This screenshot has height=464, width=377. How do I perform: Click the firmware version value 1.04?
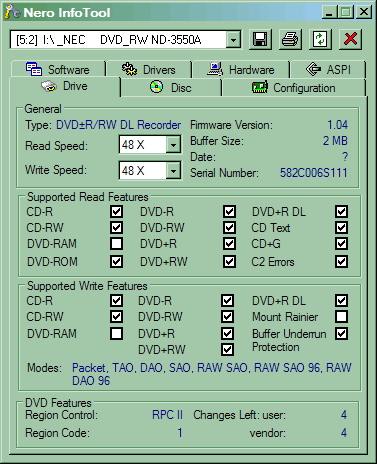coord(337,125)
